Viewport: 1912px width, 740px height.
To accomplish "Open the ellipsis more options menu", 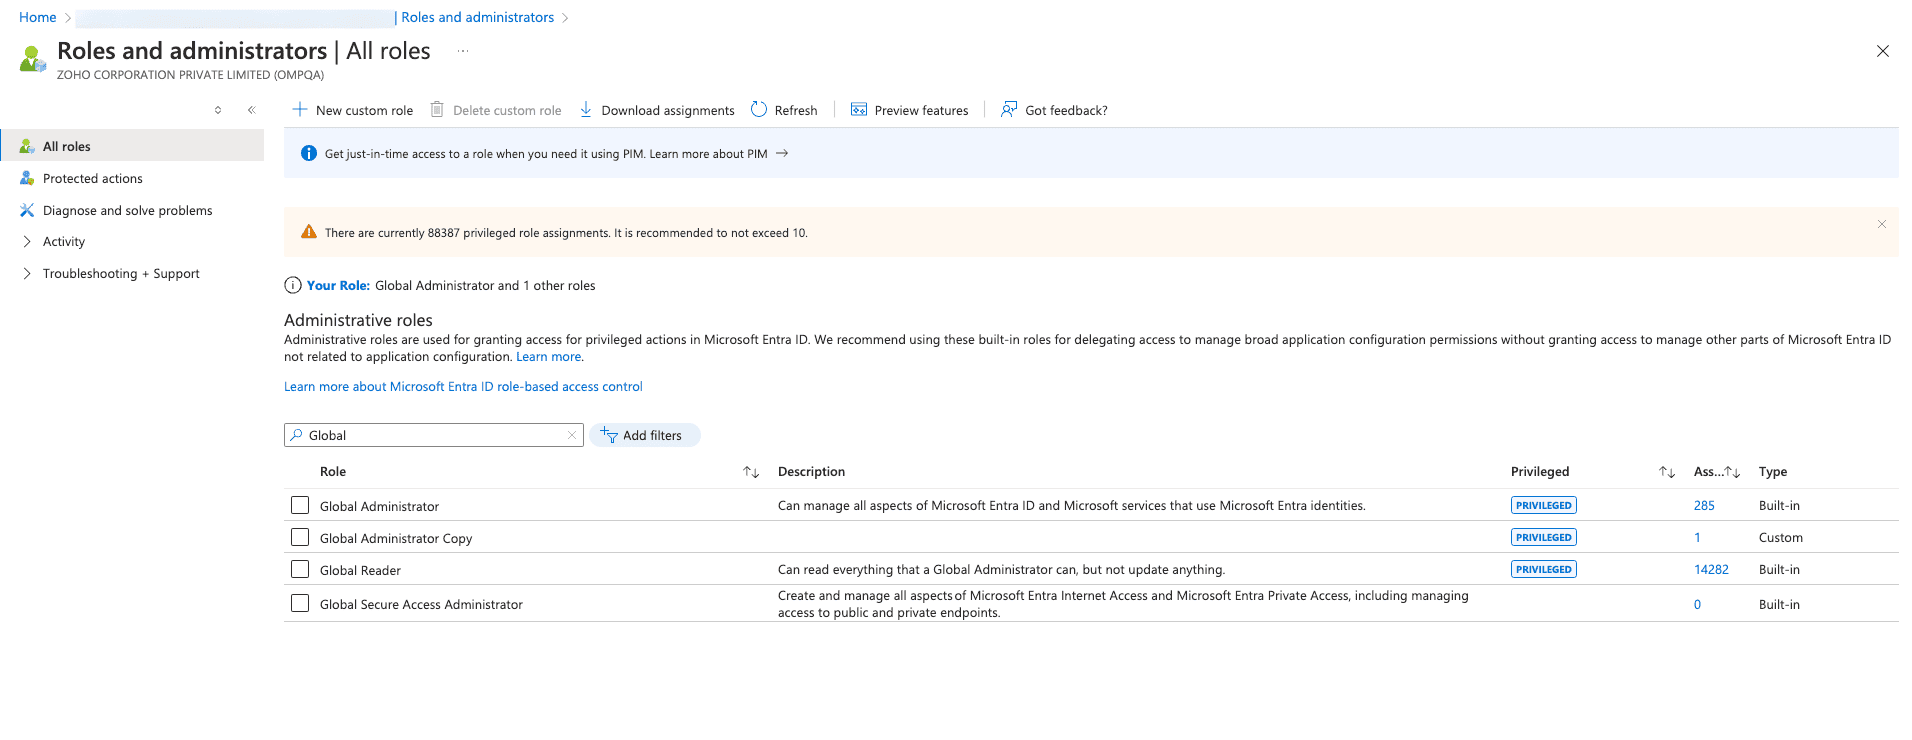I will [463, 51].
